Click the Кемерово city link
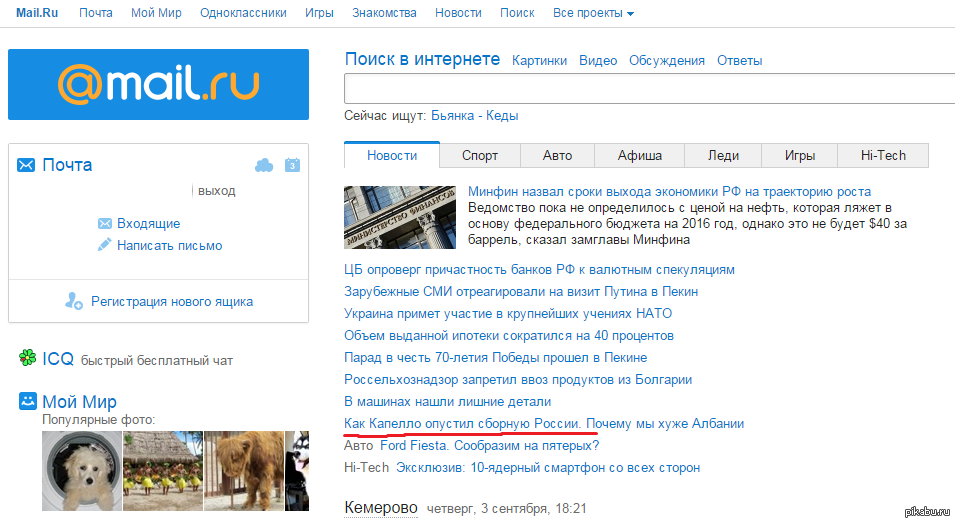The width and height of the screenshot is (955, 523). [381, 508]
